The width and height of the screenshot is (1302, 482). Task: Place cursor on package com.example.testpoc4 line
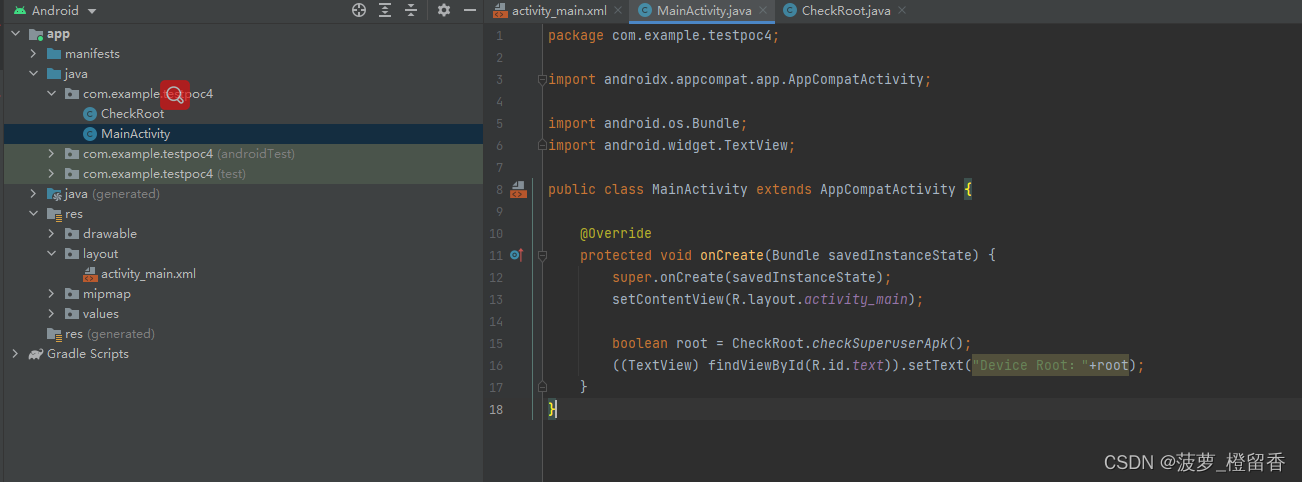[x=663, y=35]
